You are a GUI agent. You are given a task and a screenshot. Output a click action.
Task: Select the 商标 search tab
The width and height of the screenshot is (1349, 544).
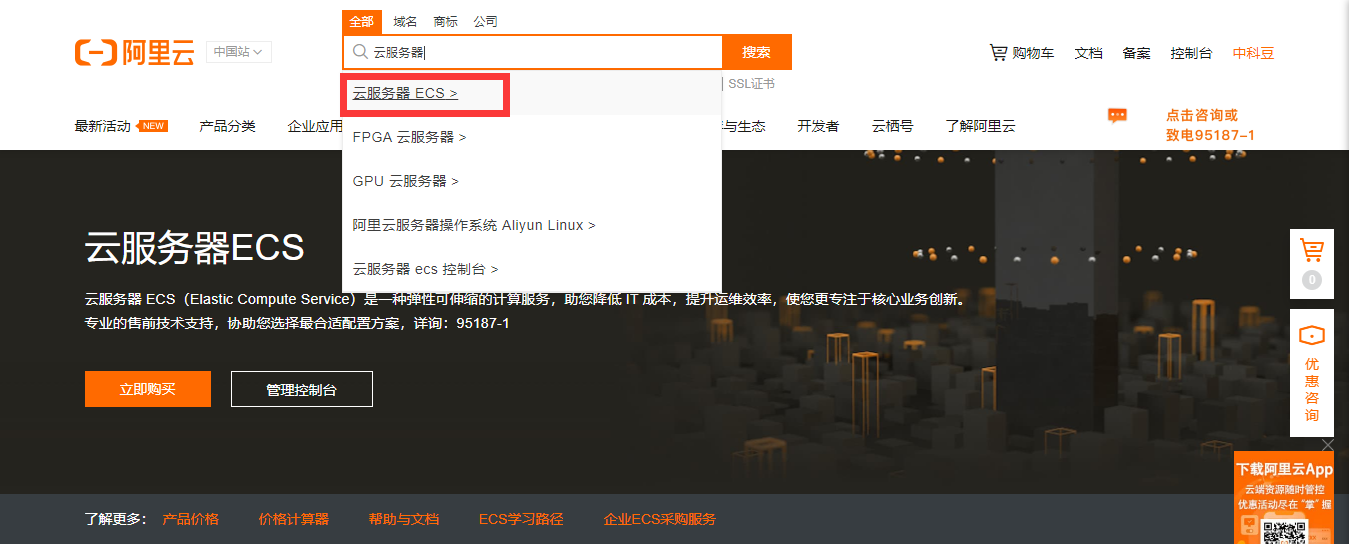(x=445, y=22)
